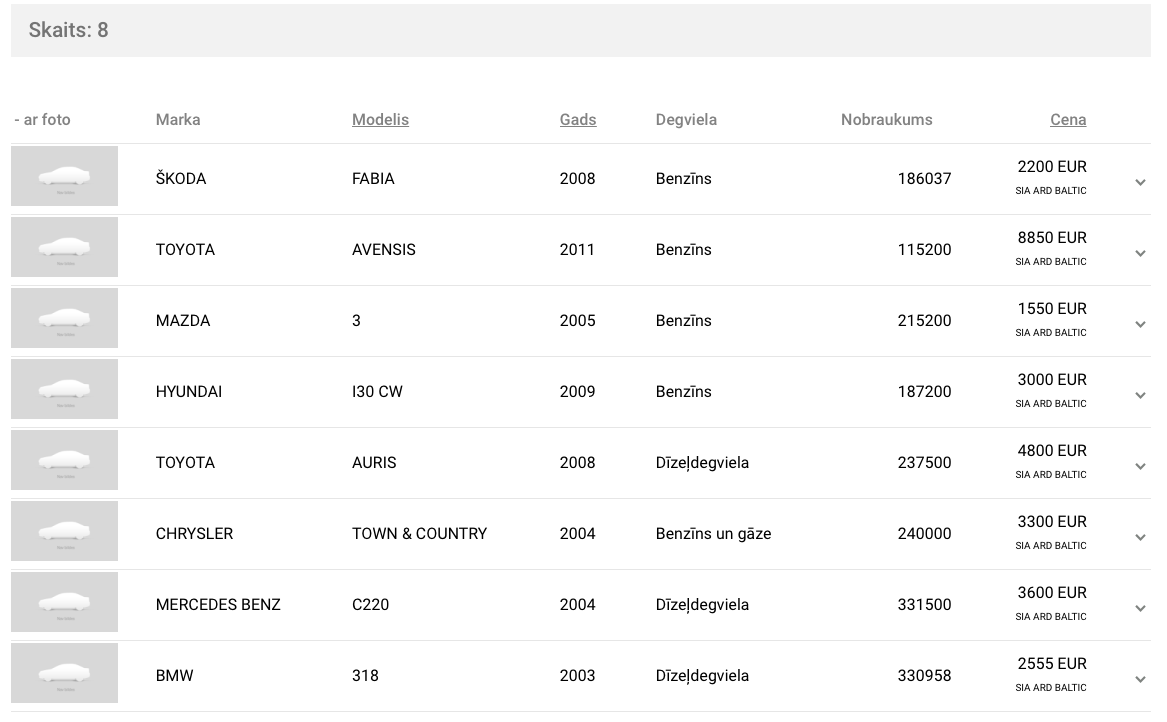Select the MAZDA make cell
Image resolution: width=1167 pixels, height=722 pixels.
coord(183,321)
